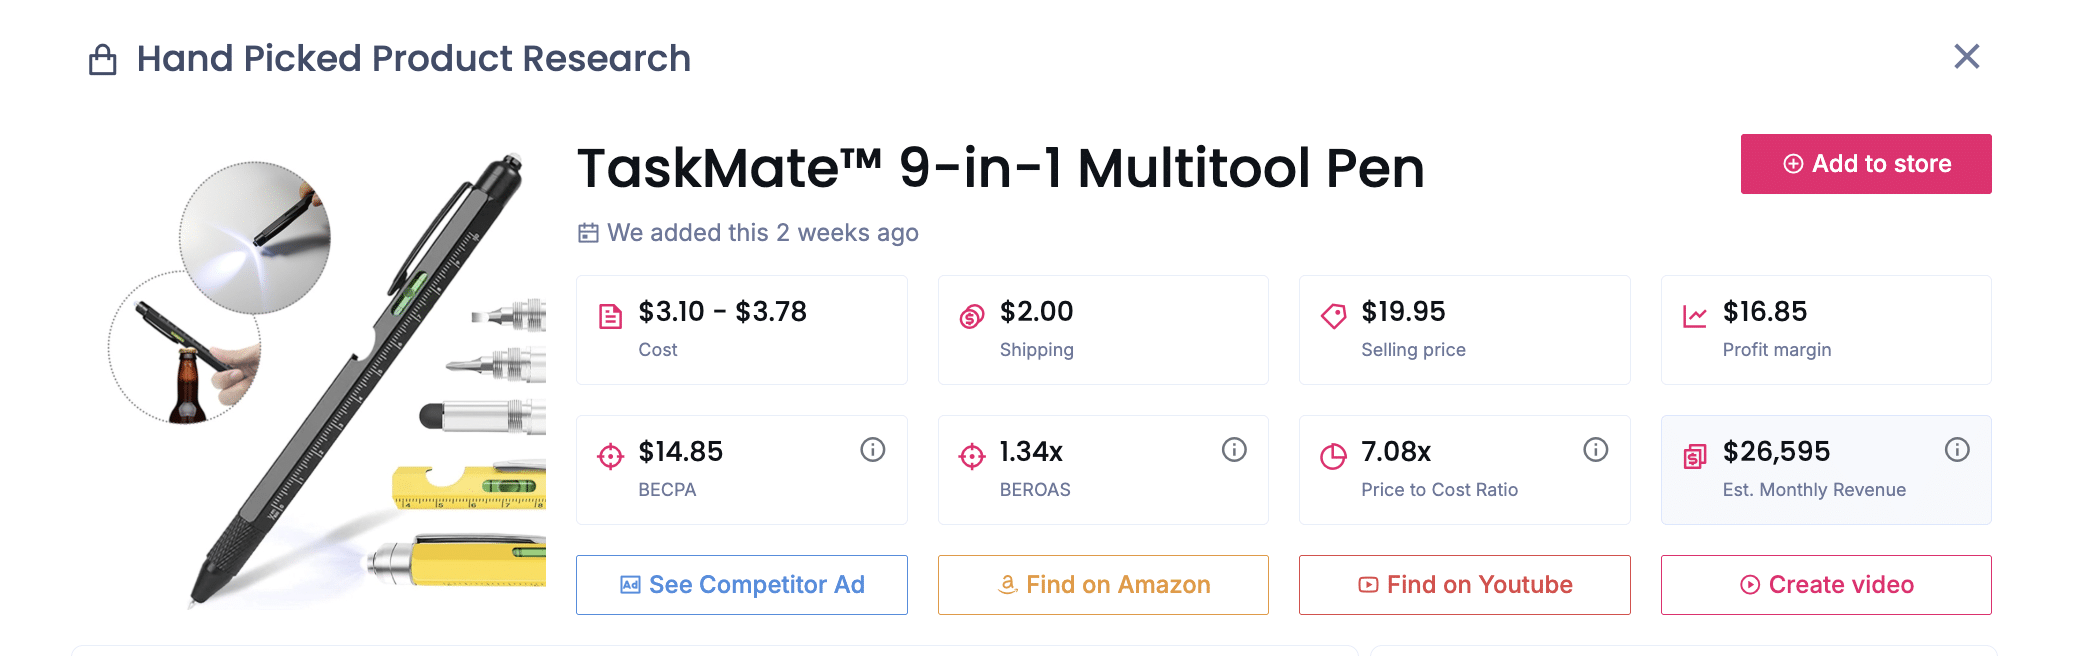
Task: Find this product on Youtube
Action: click(x=1464, y=585)
